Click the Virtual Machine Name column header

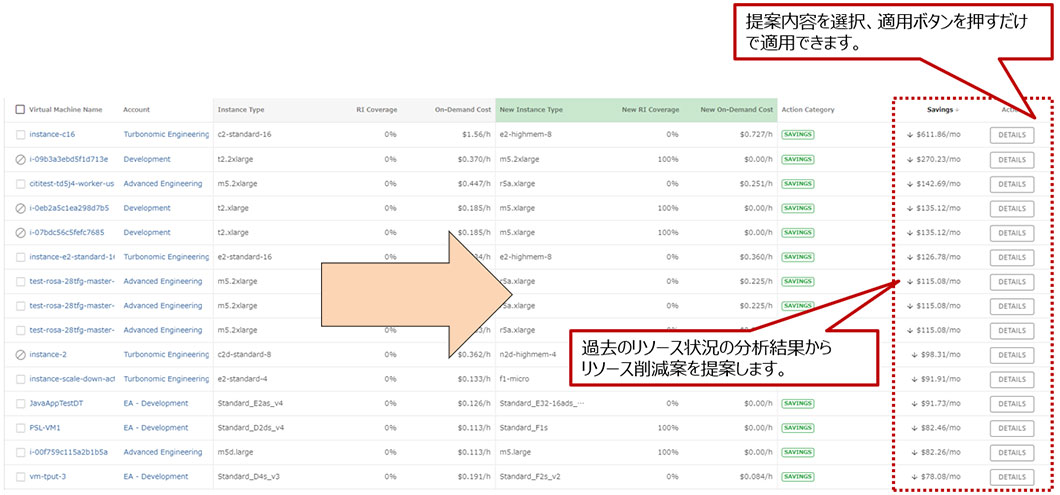[66, 110]
